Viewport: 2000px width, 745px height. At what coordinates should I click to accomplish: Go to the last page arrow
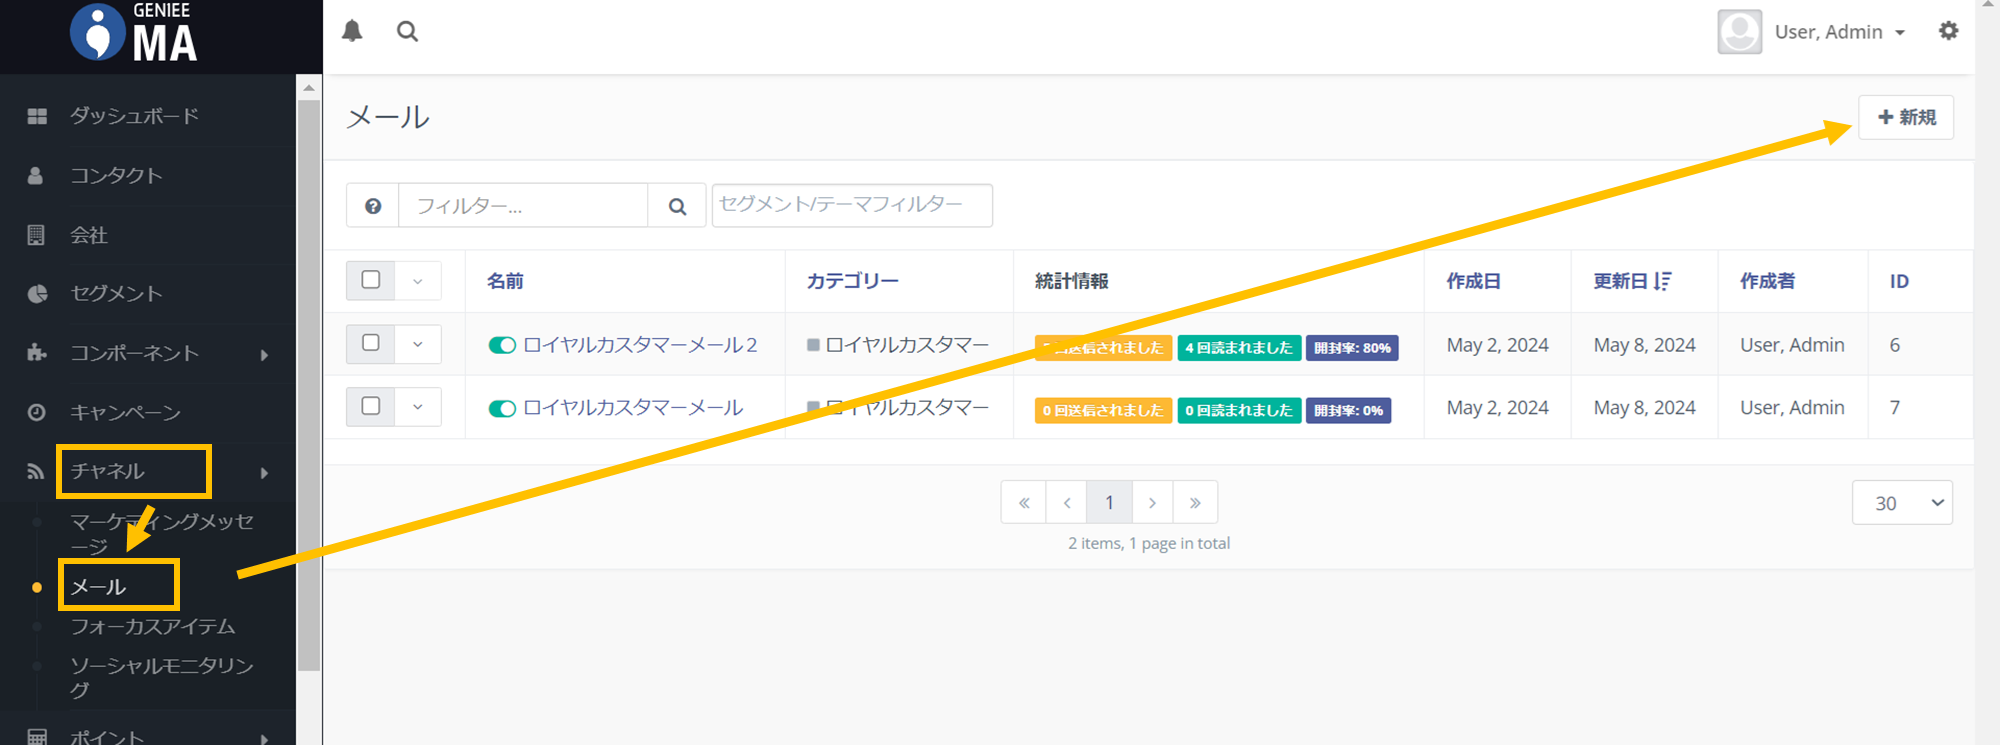pyautogui.click(x=1195, y=503)
